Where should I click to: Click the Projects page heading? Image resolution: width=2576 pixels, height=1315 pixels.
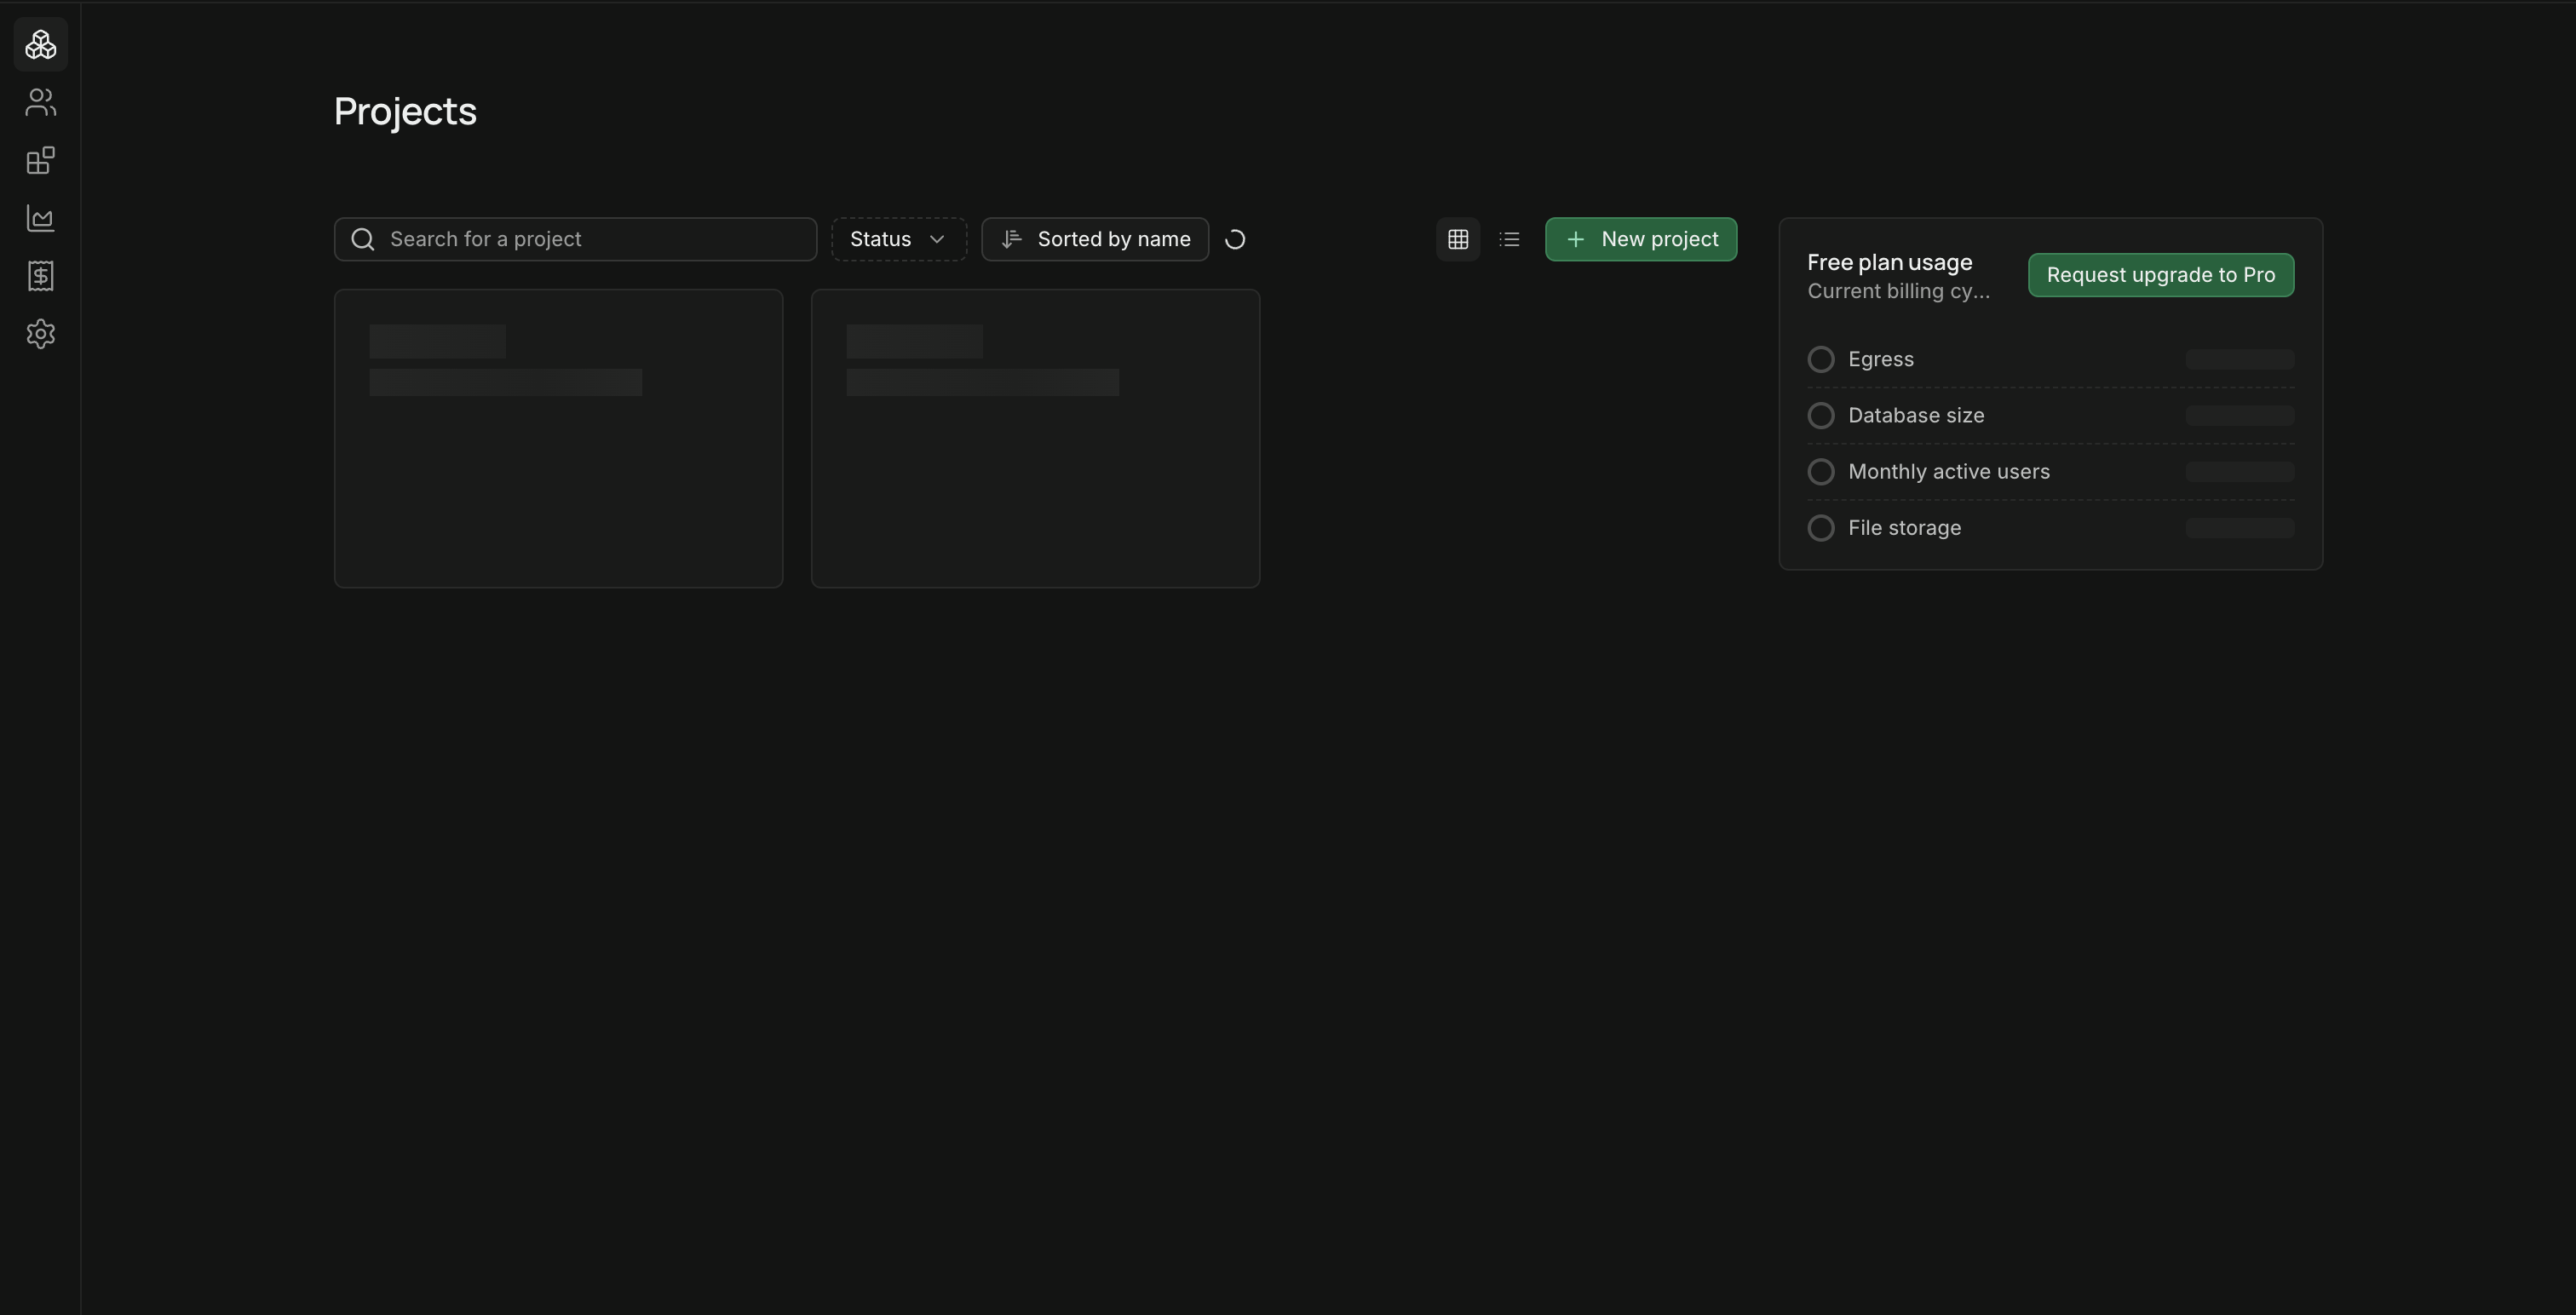coord(405,112)
